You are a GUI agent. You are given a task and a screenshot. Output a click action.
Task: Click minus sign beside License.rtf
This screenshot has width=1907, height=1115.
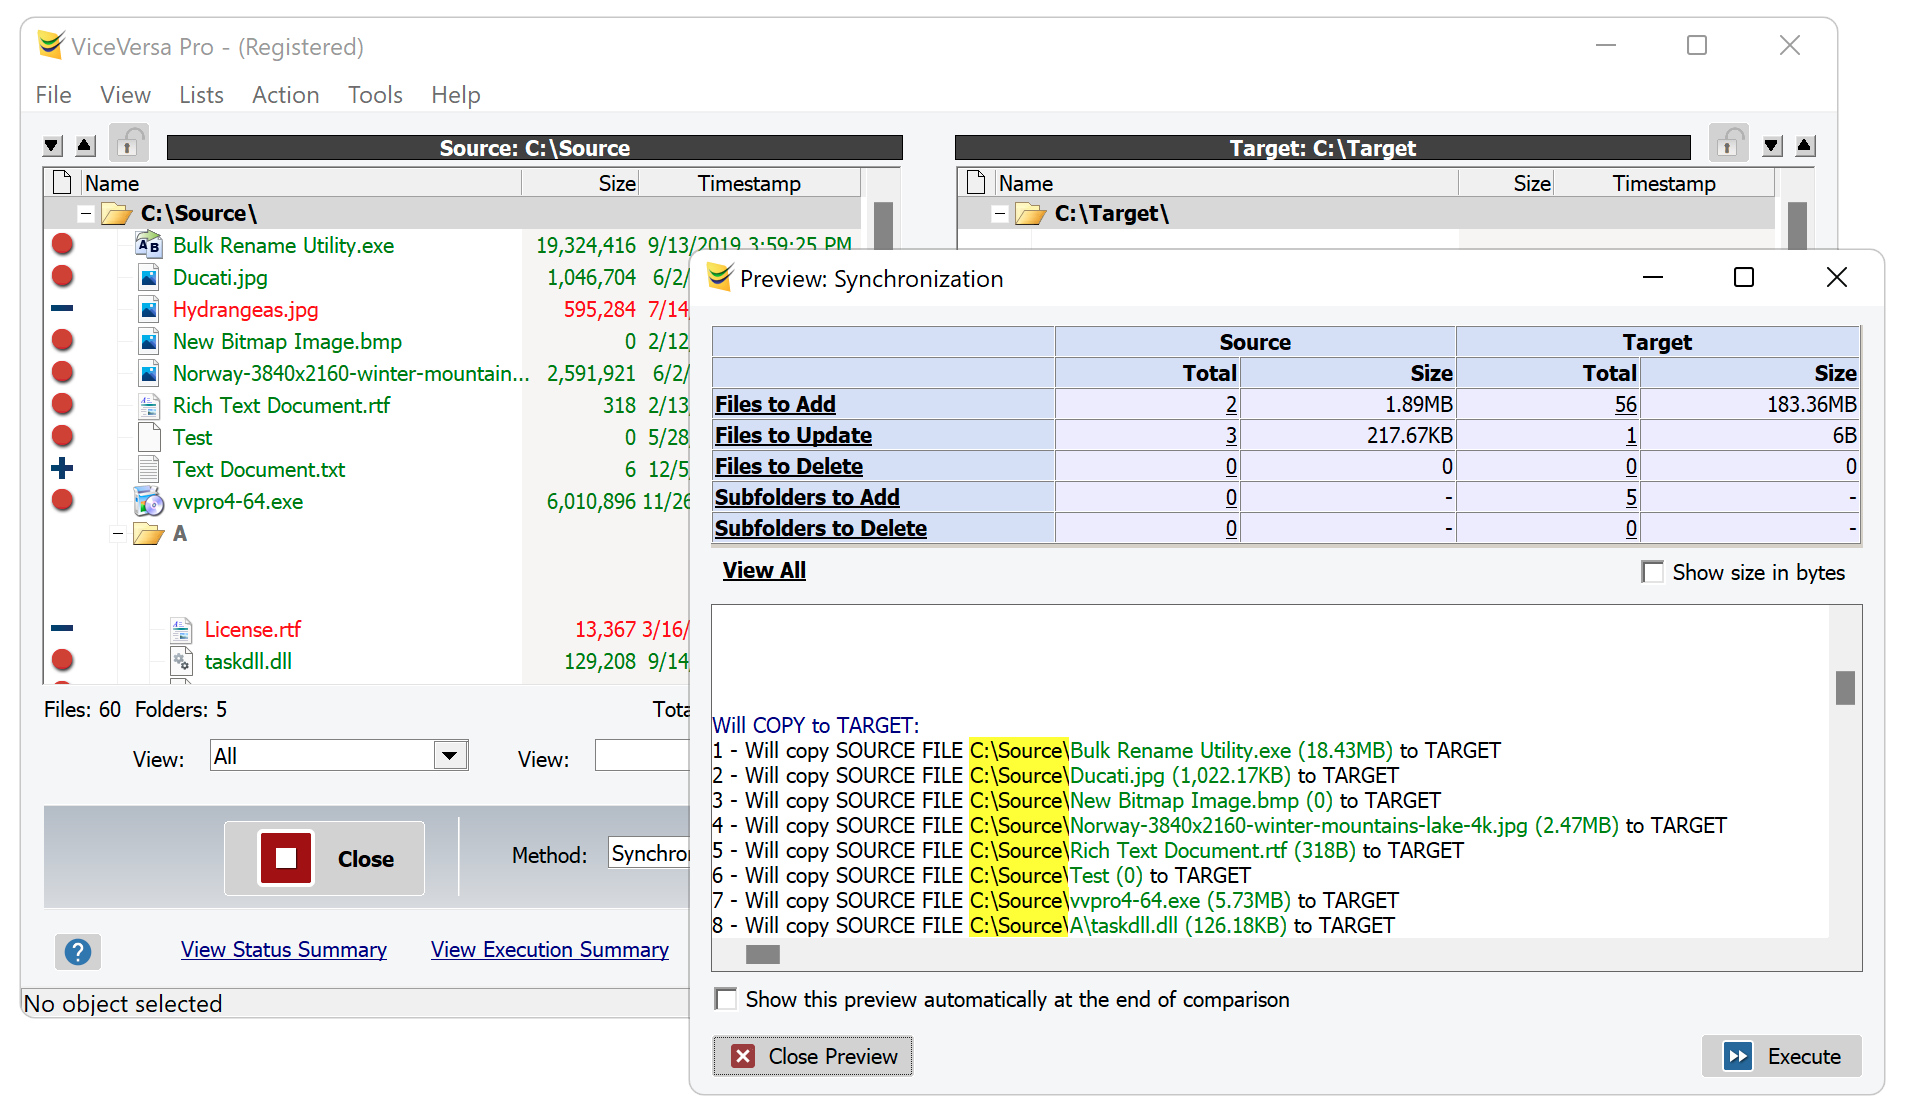tap(62, 628)
